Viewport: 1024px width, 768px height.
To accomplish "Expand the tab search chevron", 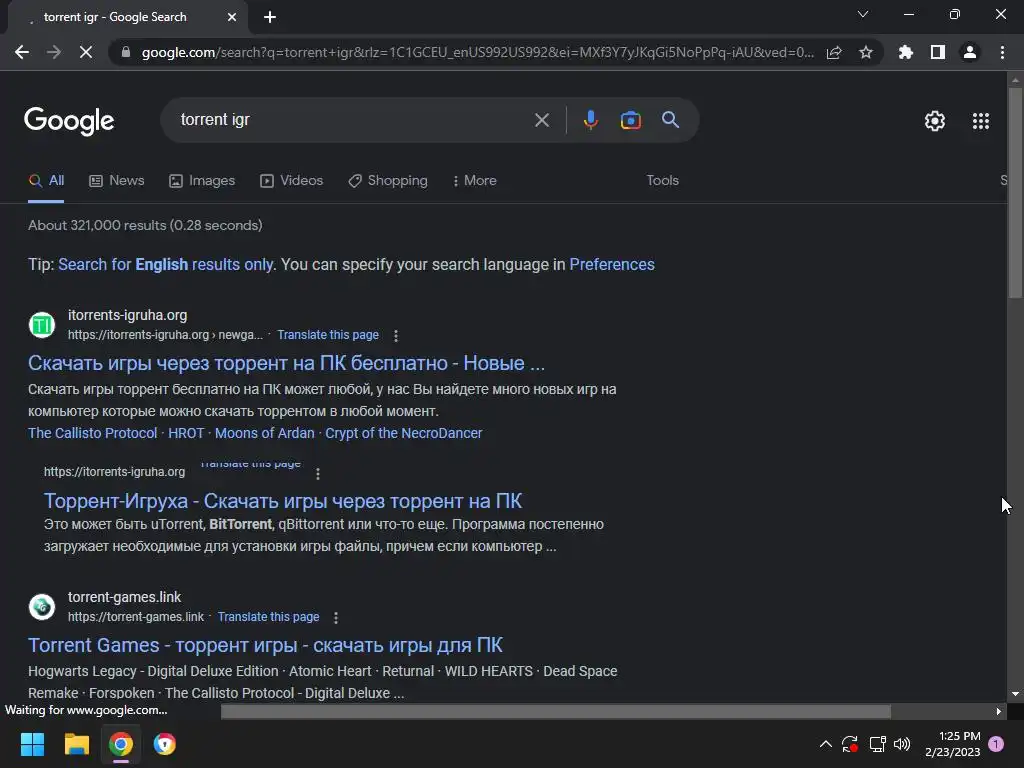I will (863, 14).
